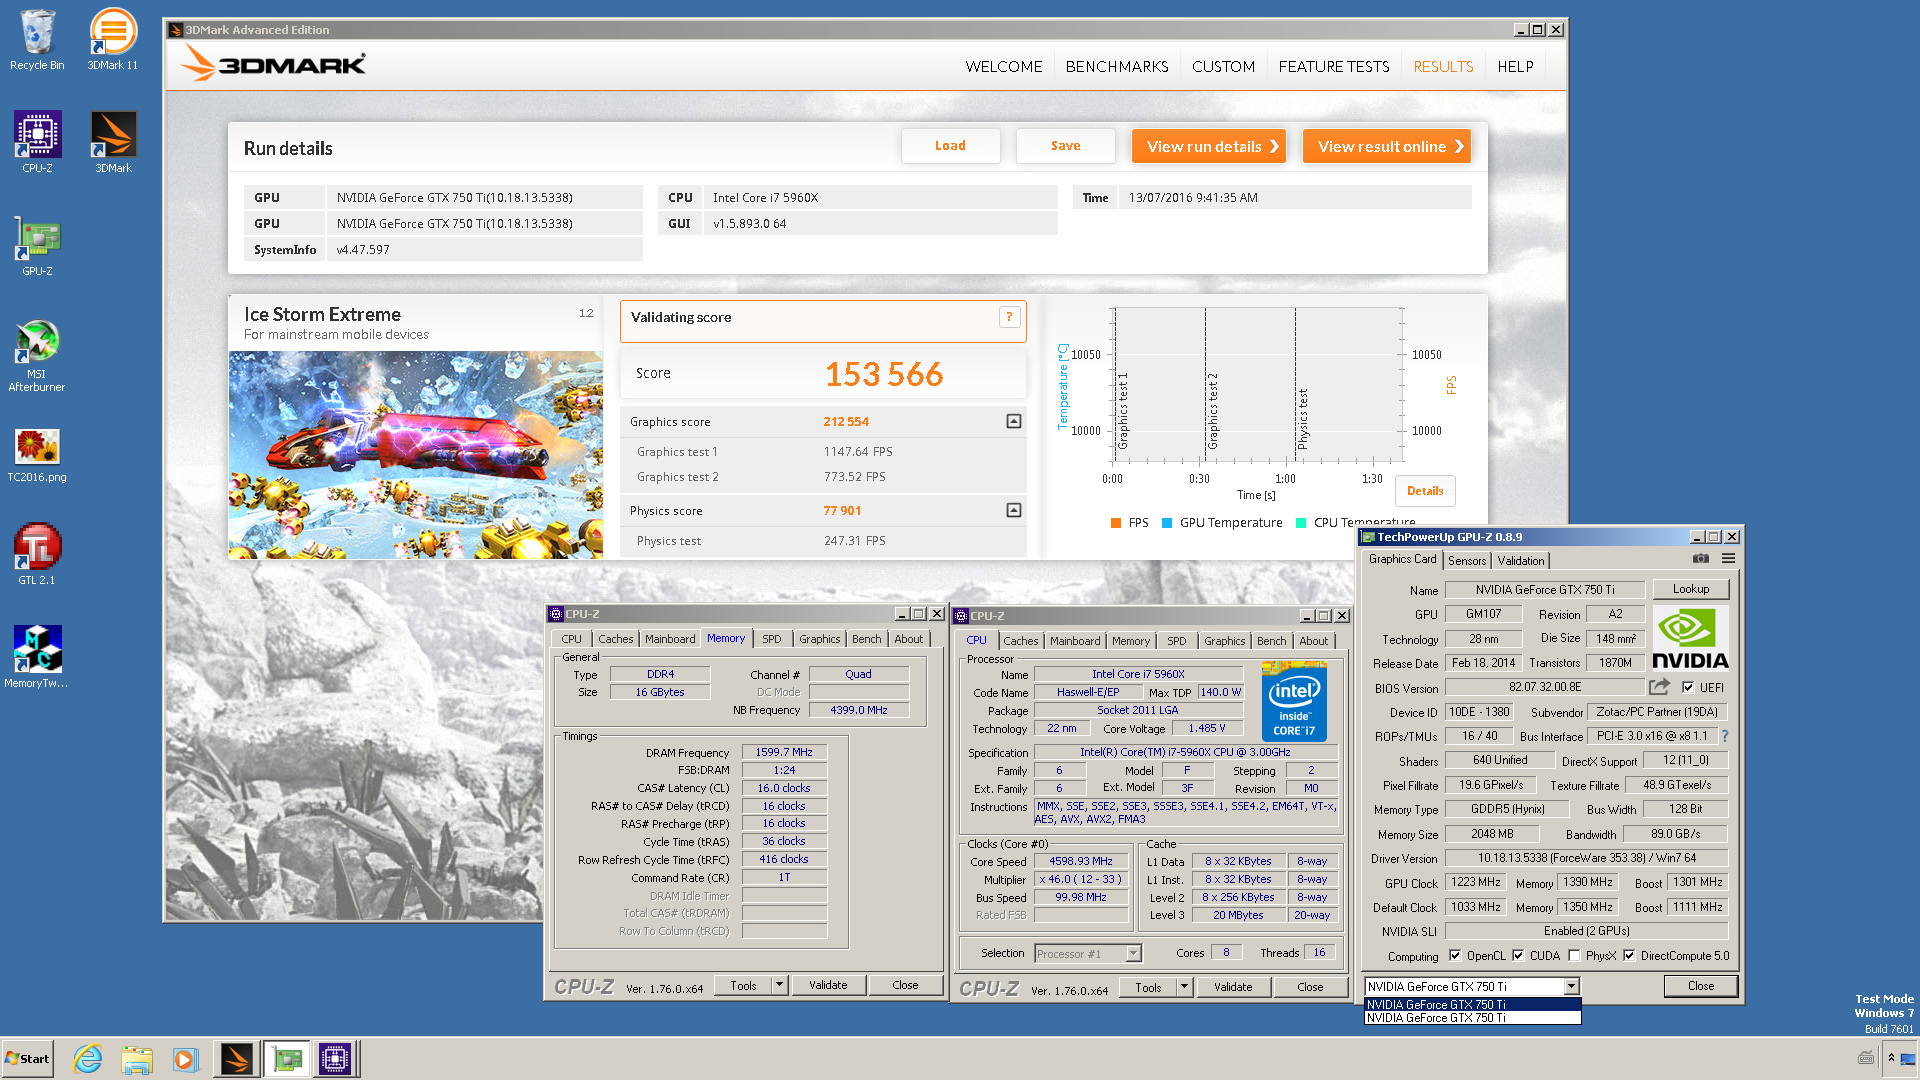The image size is (1920, 1080).
Task: Open Mainboard tab in CPU tab CPU-Z window
Action: coord(1075,641)
